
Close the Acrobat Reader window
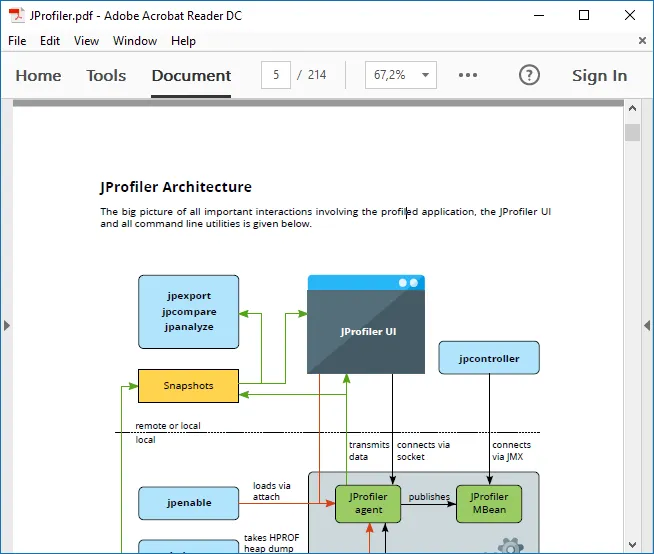pyautogui.click(x=630, y=15)
